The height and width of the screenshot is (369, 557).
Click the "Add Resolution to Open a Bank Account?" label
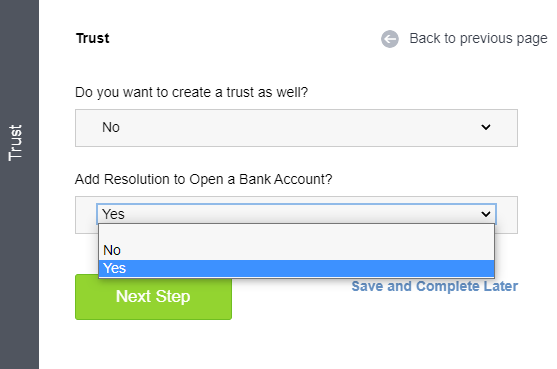pyautogui.click(x=204, y=179)
